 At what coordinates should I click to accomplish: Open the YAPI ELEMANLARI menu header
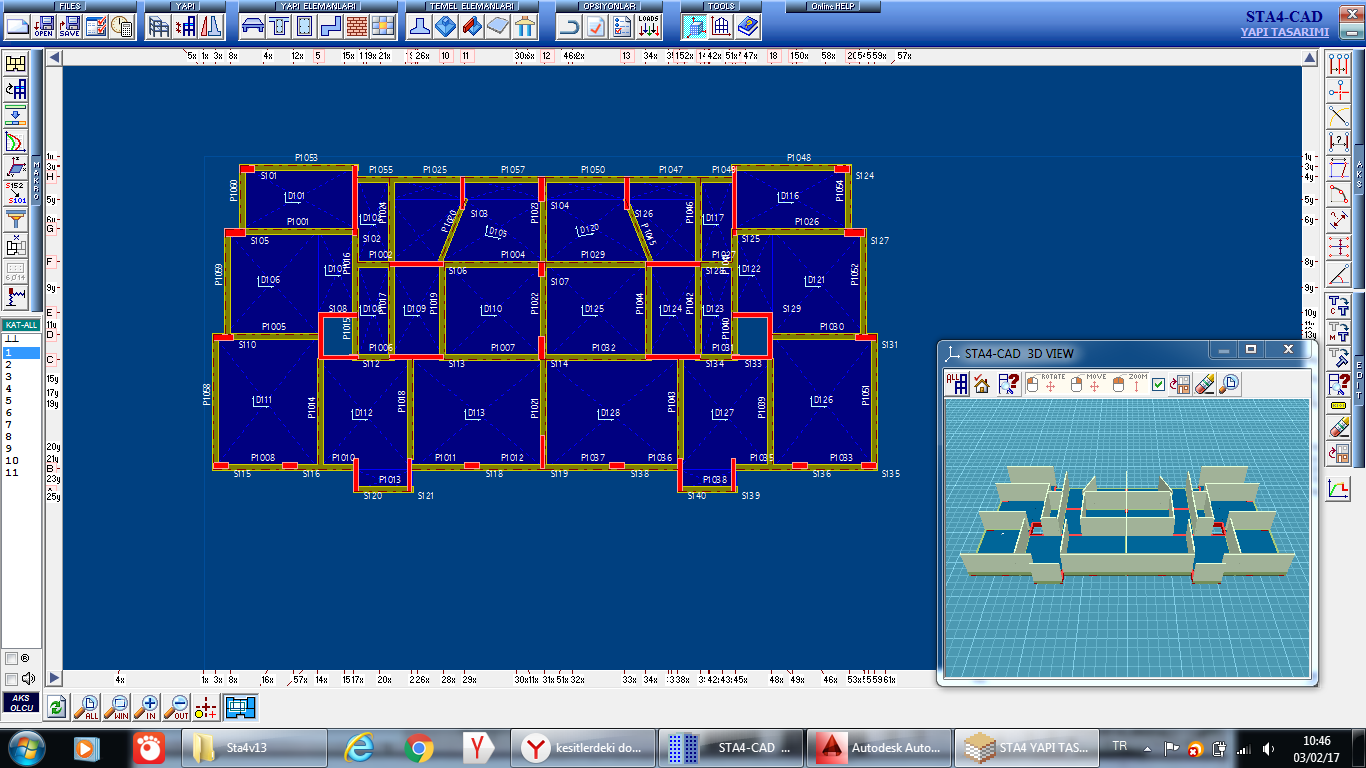point(317,6)
